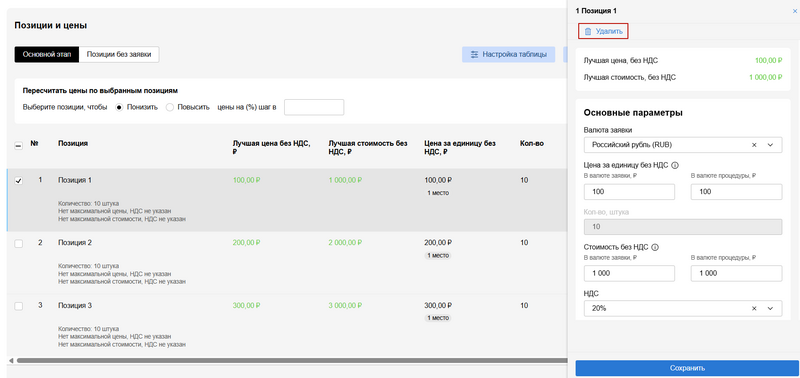Click info icon beside Стоимость без НДС
This screenshot has width=800, height=378.
(x=655, y=247)
